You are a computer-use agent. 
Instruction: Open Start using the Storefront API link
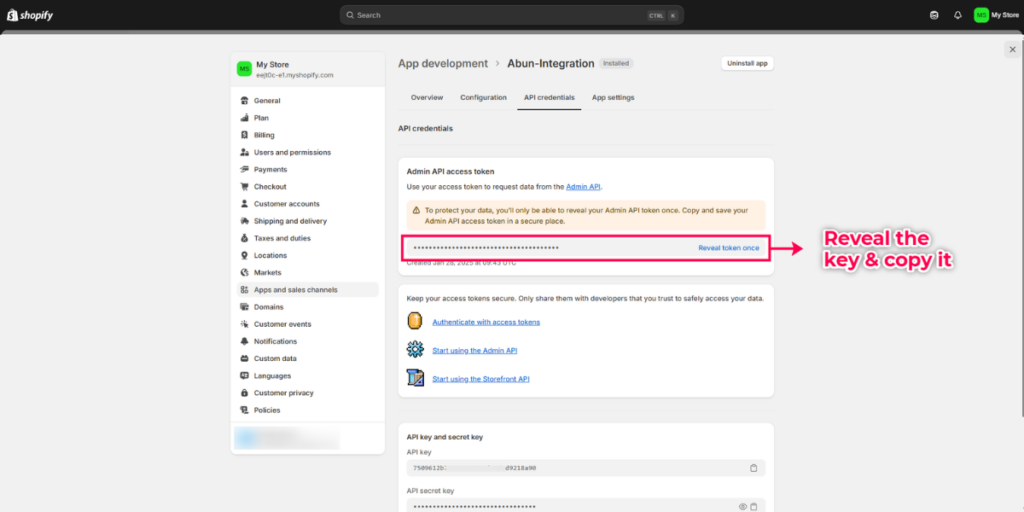pos(481,379)
